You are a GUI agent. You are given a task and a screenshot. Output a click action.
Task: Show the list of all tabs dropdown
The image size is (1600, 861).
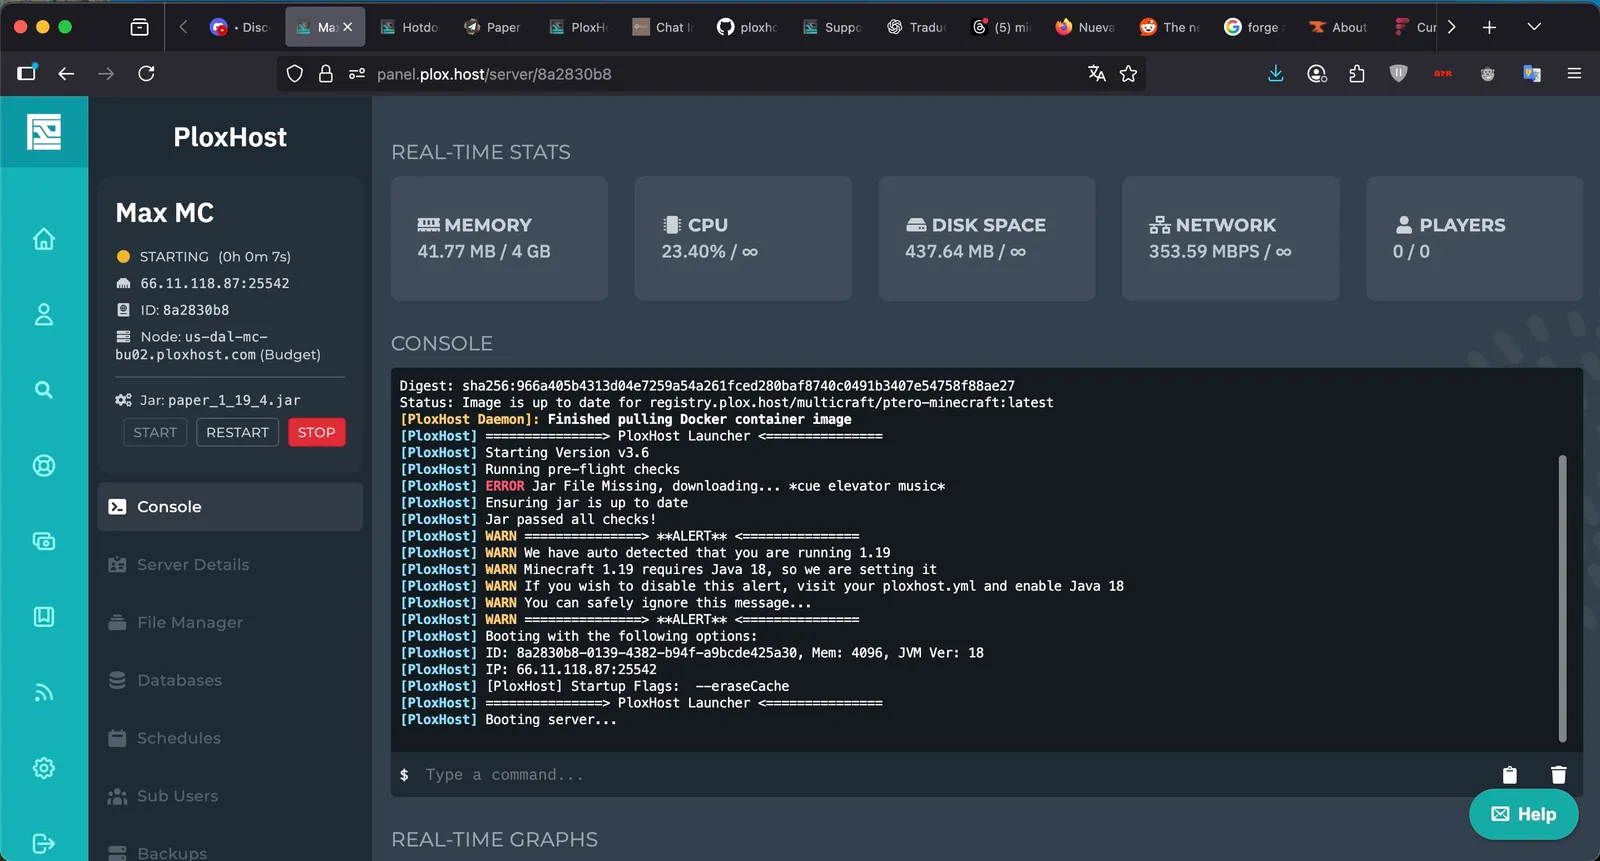(1534, 27)
